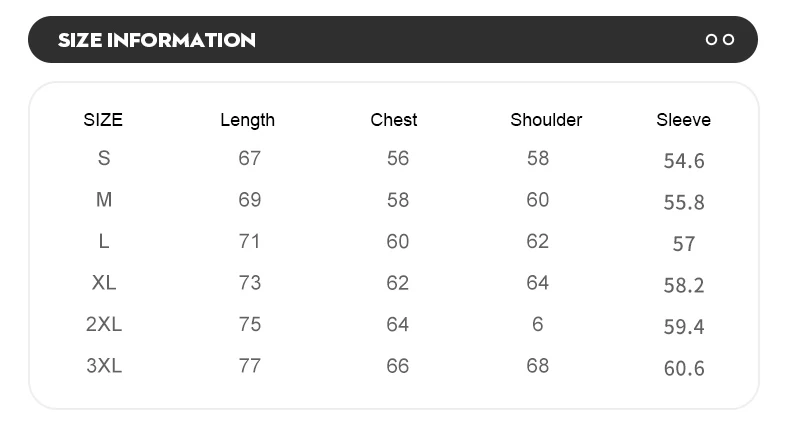Select the S size row label

click(x=104, y=158)
